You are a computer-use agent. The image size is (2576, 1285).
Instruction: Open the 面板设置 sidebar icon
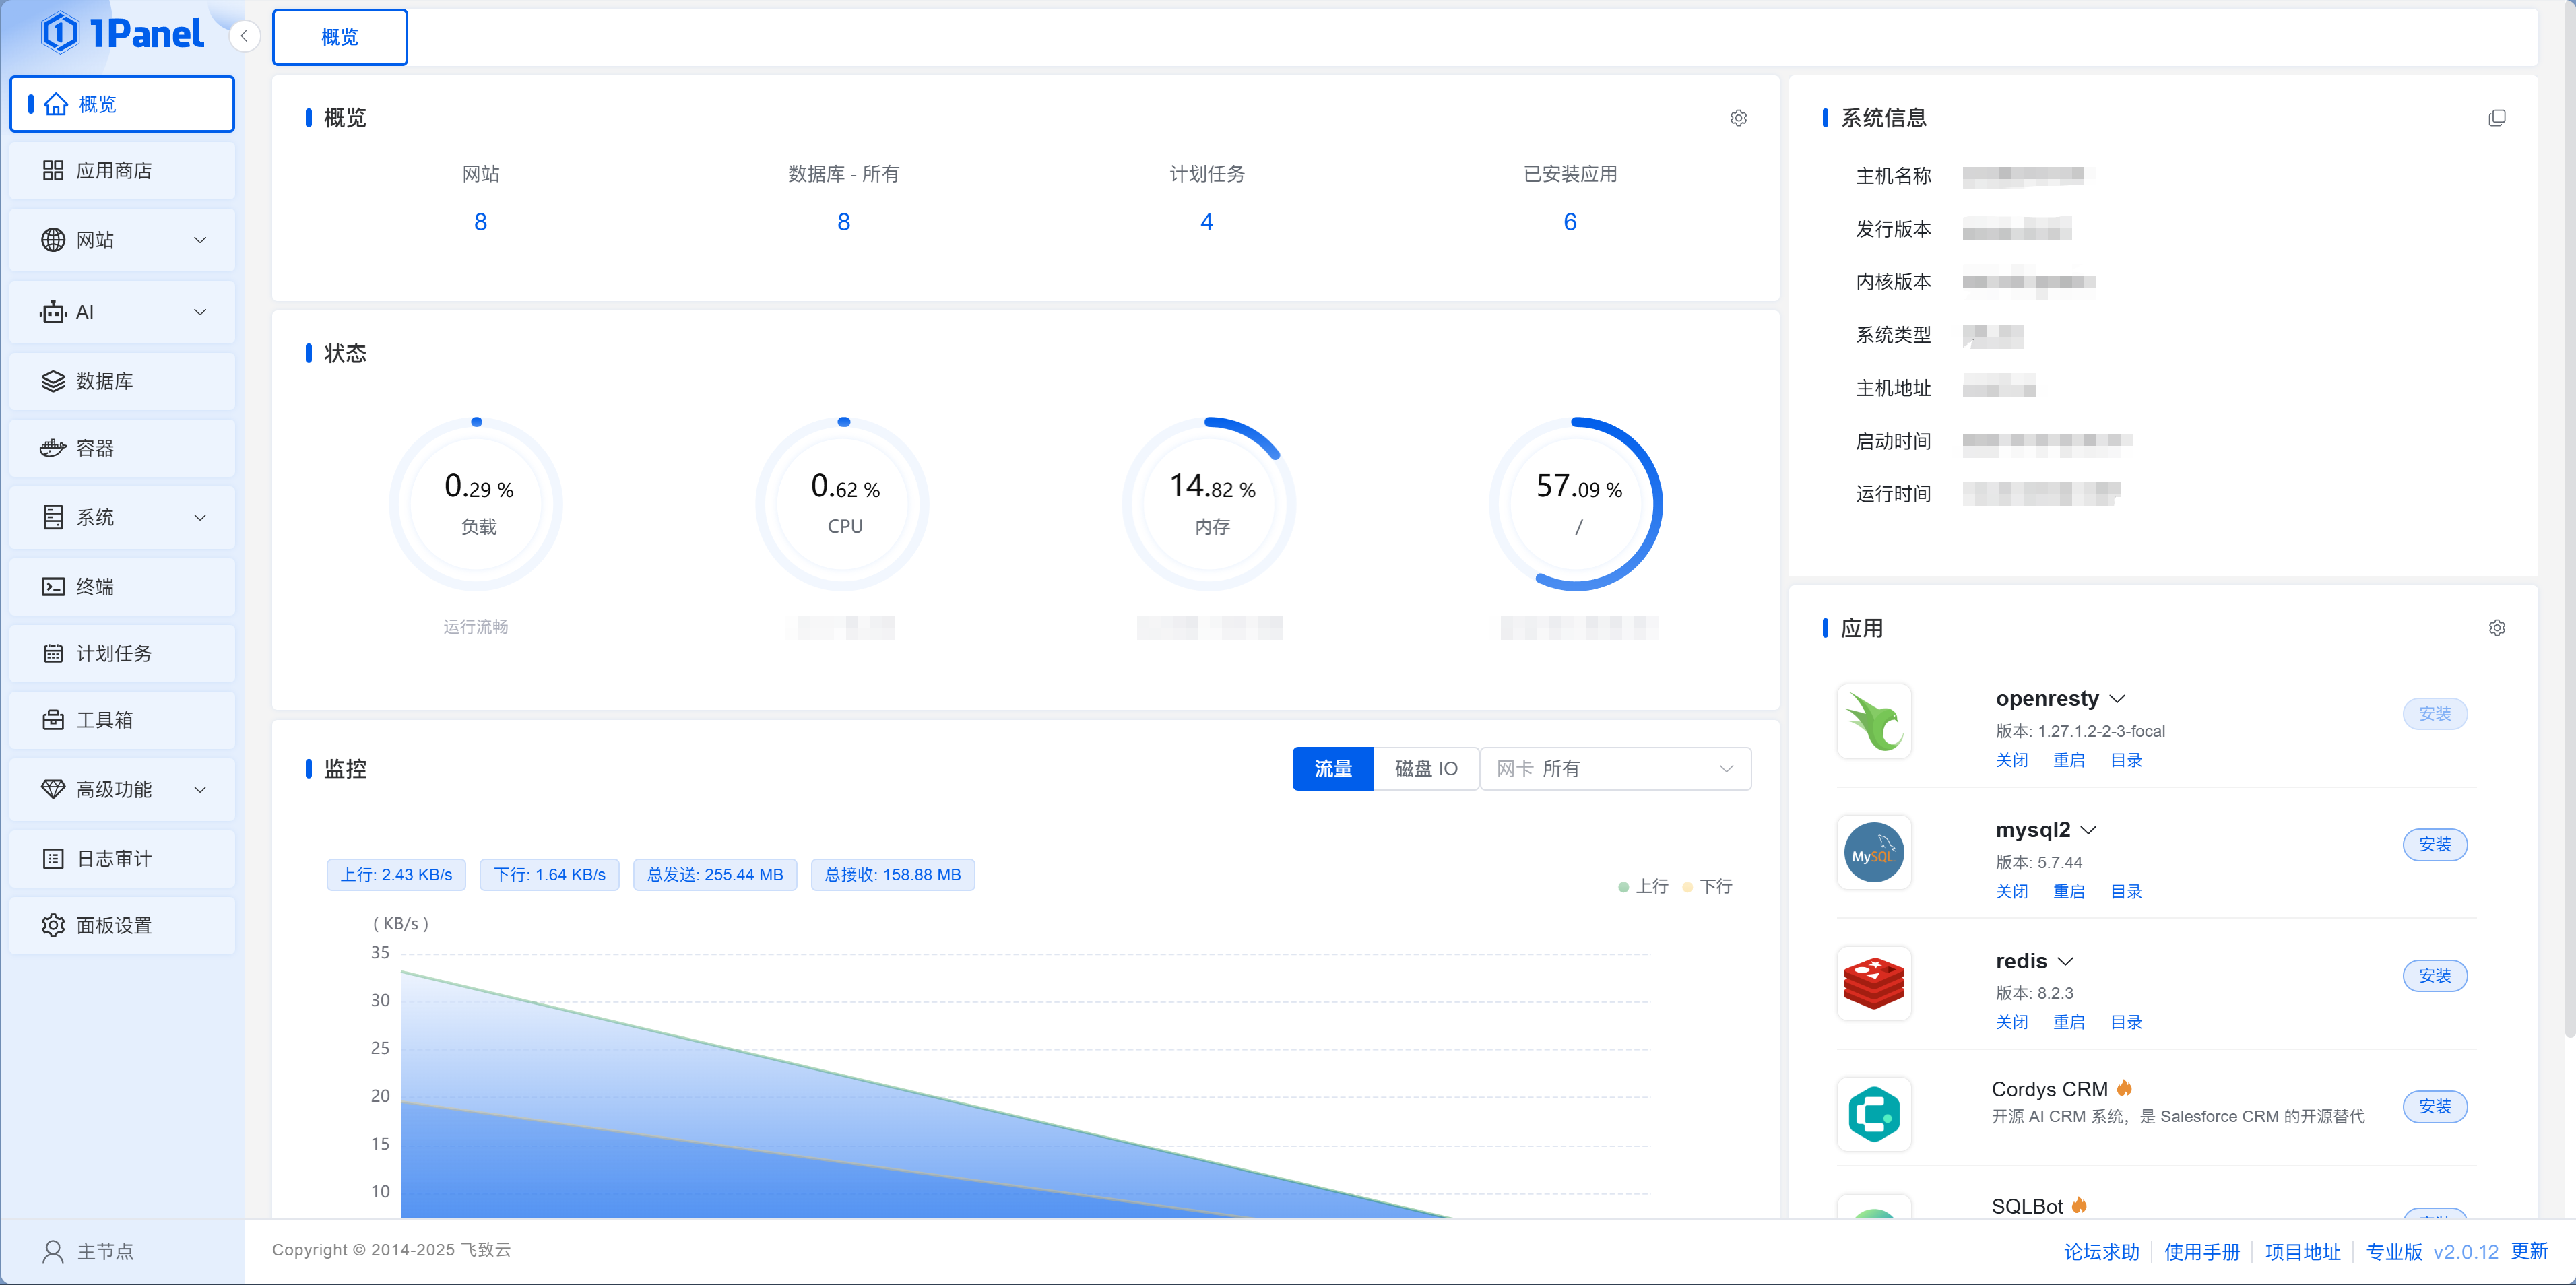click(55, 925)
